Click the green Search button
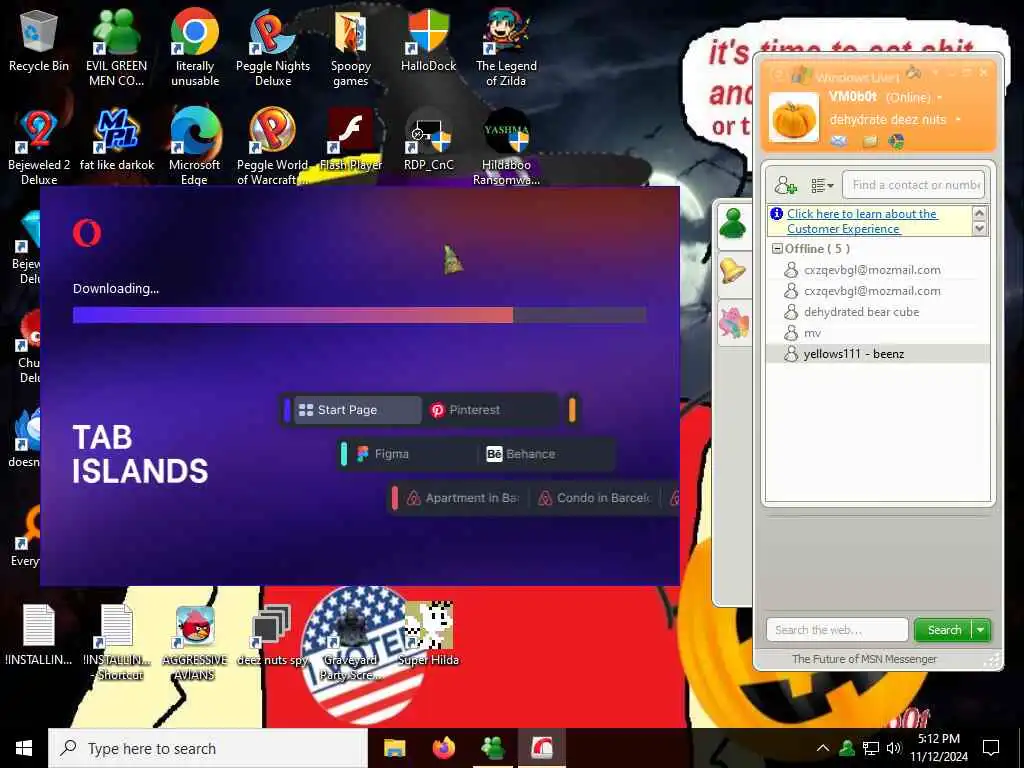This screenshot has height=768, width=1024. pos(944,630)
